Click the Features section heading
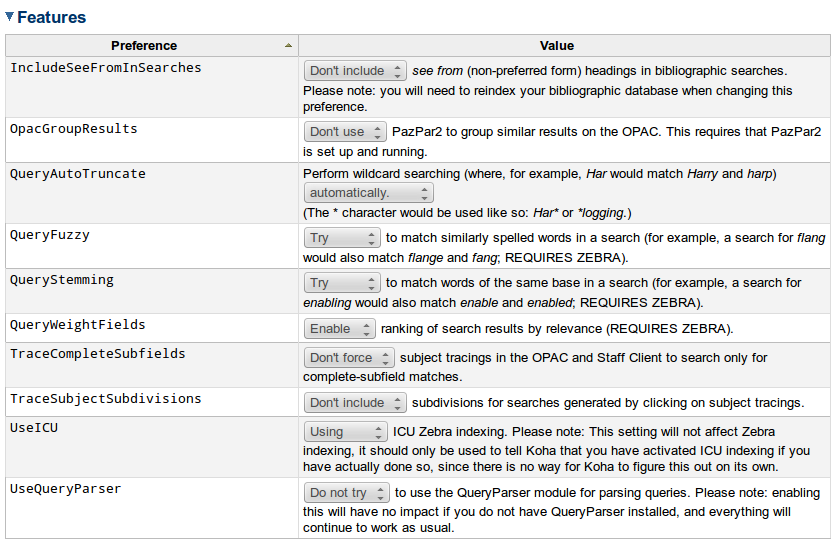 [x=51, y=17]
